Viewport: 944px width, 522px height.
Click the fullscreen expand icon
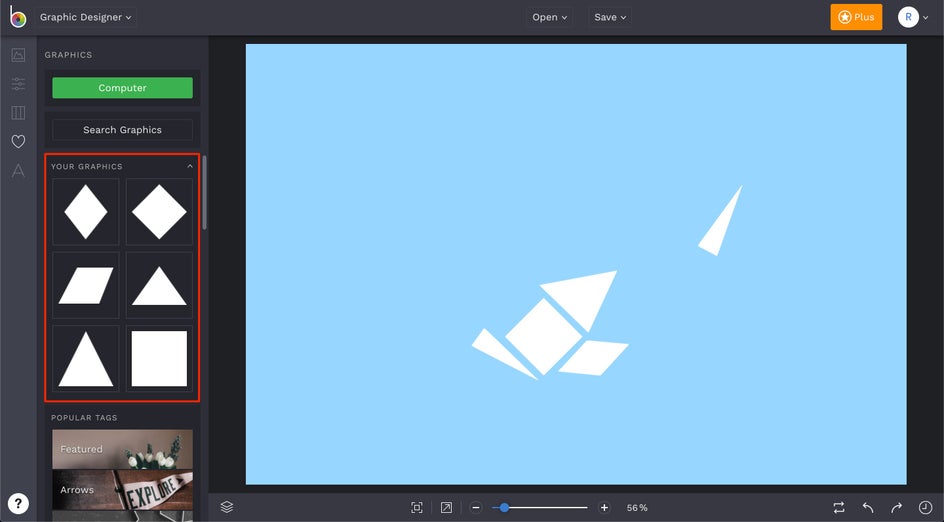point(446,508)
